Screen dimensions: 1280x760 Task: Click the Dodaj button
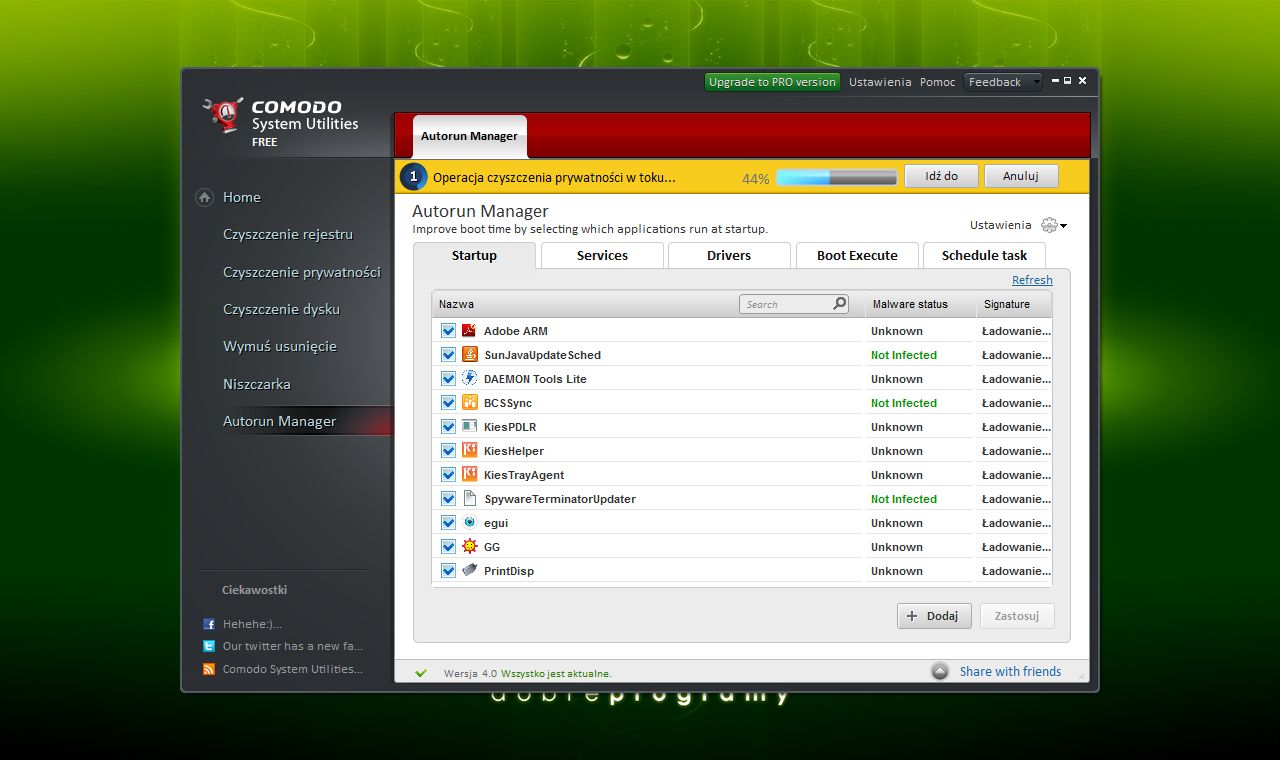click(934, 616)
